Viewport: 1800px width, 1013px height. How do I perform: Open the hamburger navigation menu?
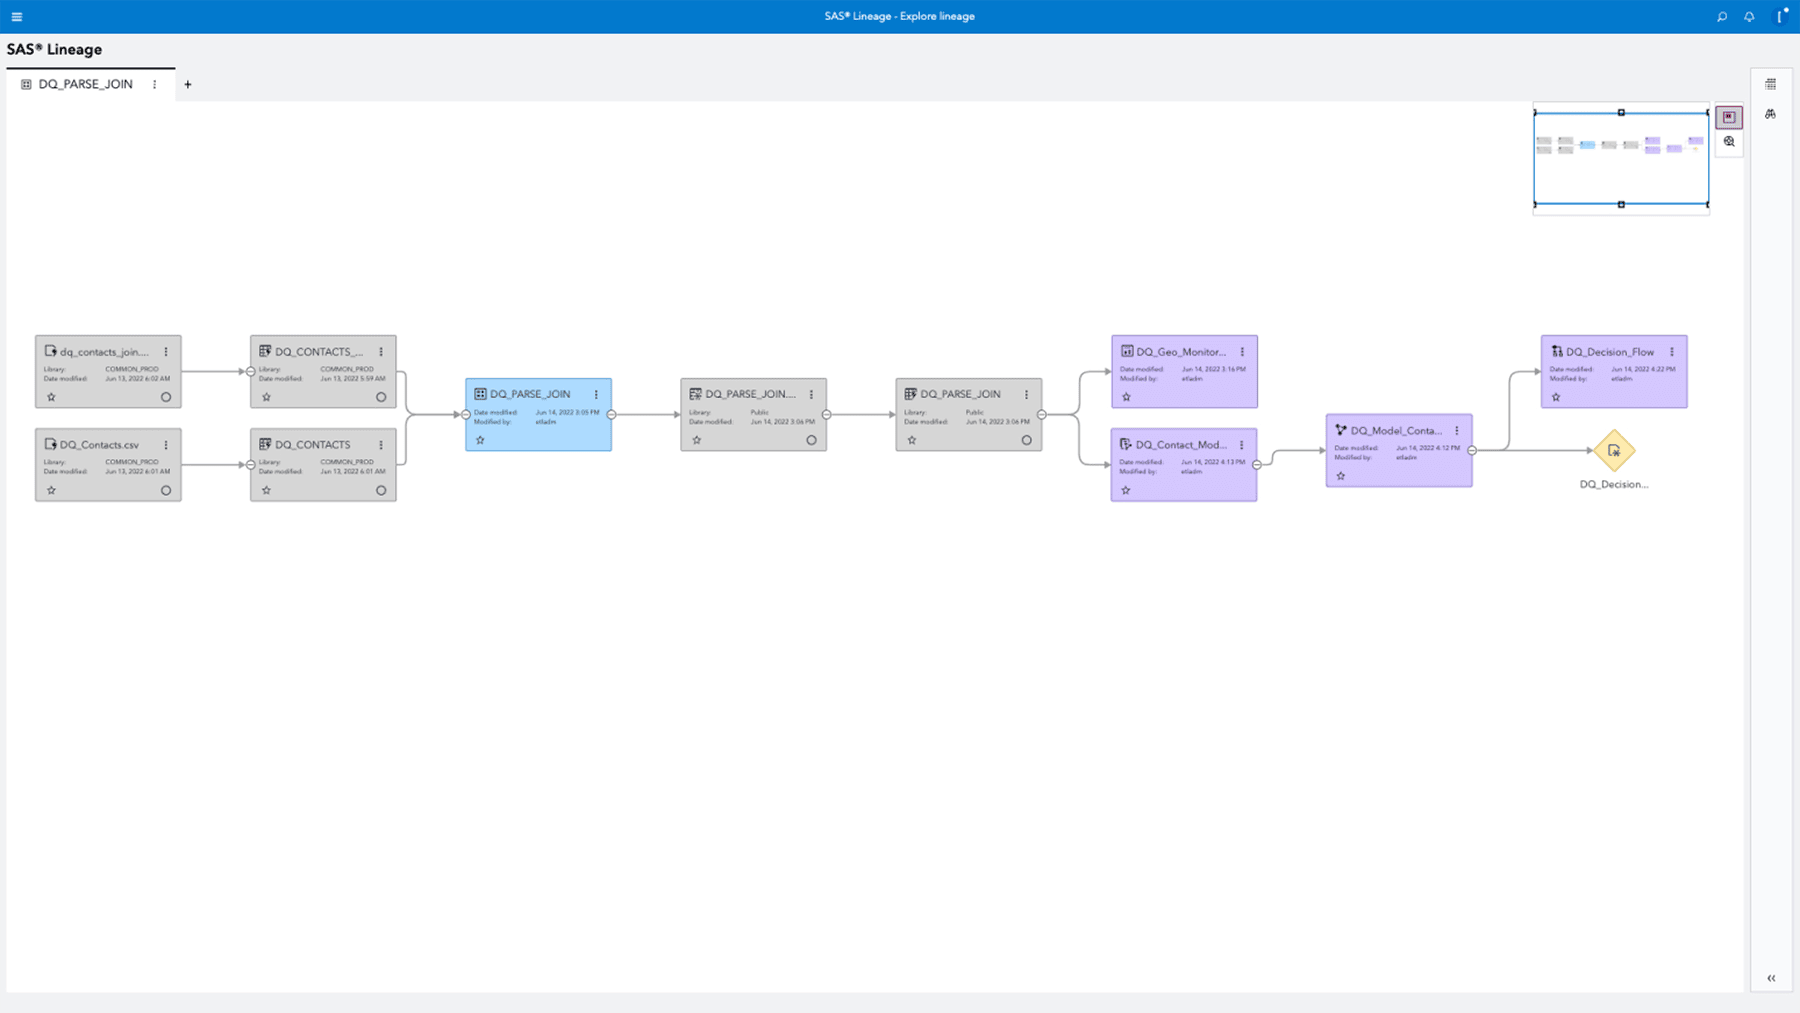point(17,16)
